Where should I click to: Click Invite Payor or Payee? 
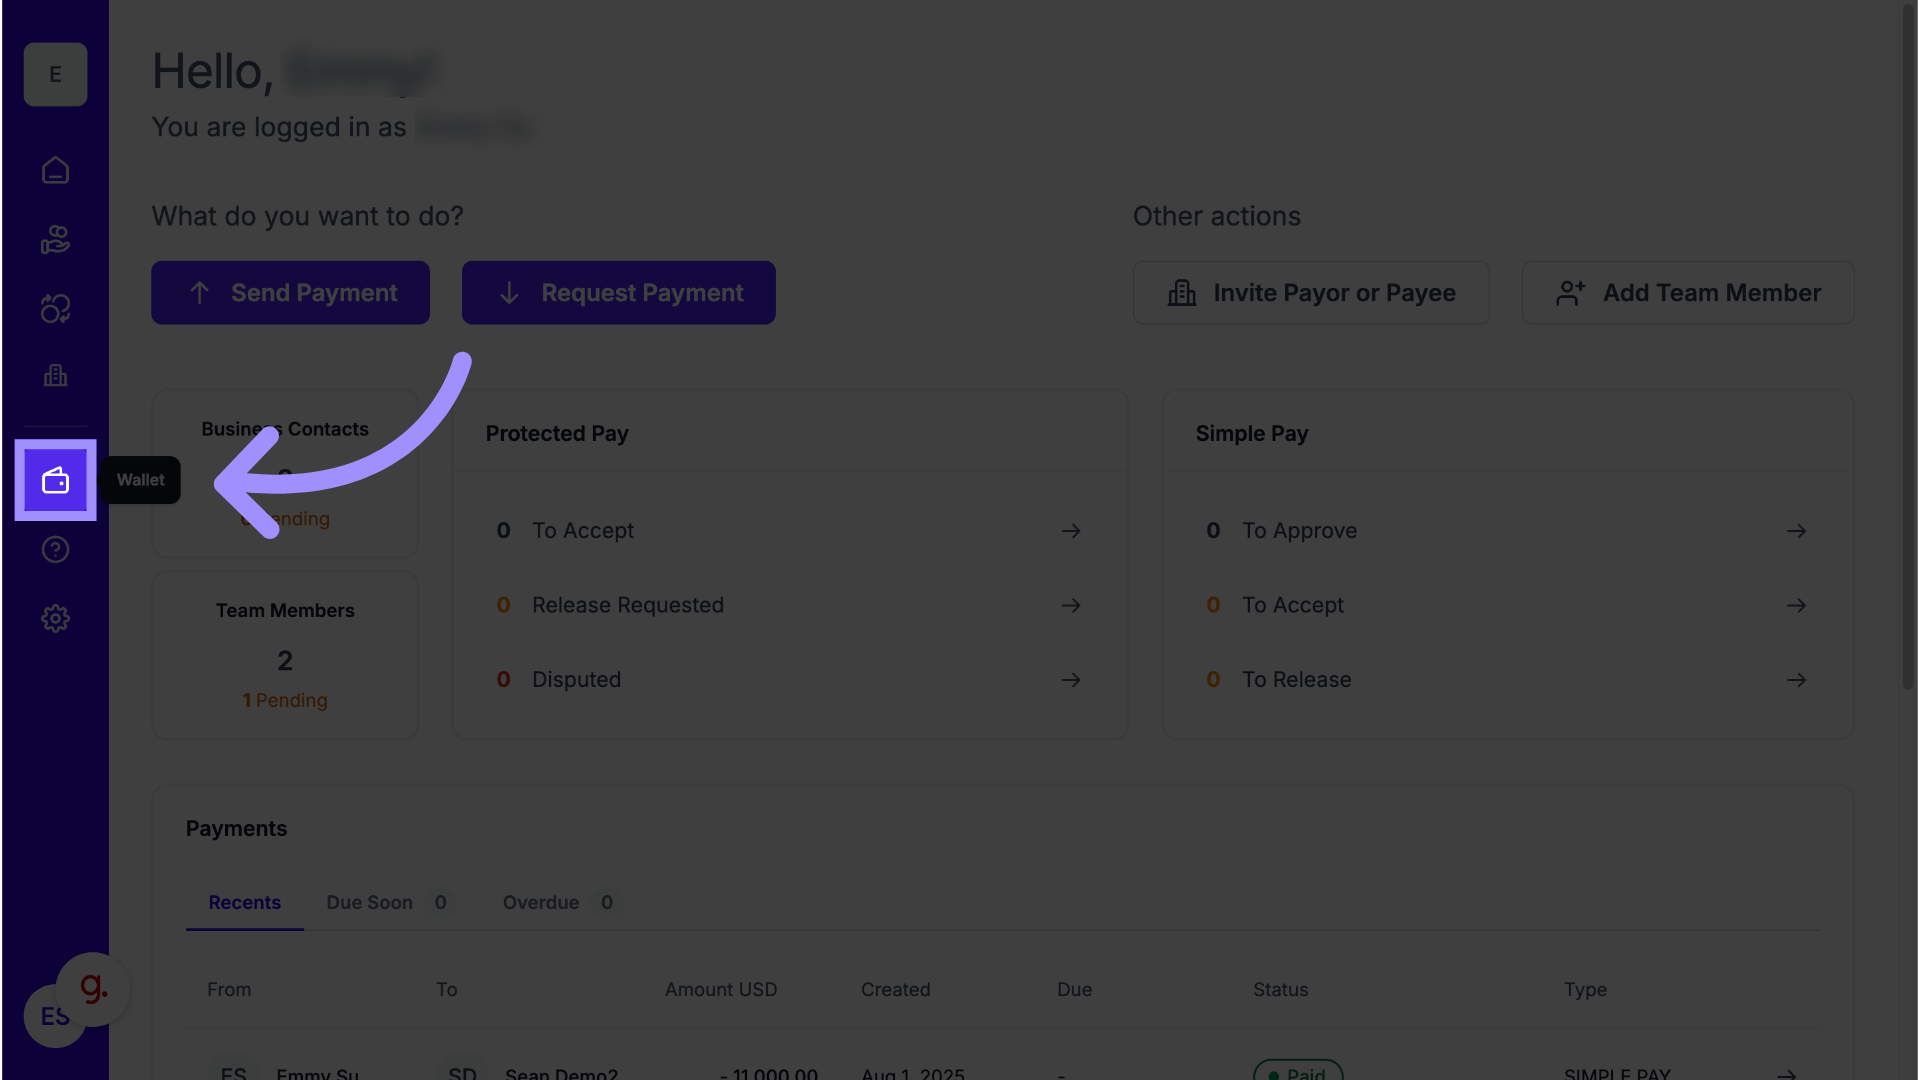[1310, 293]
